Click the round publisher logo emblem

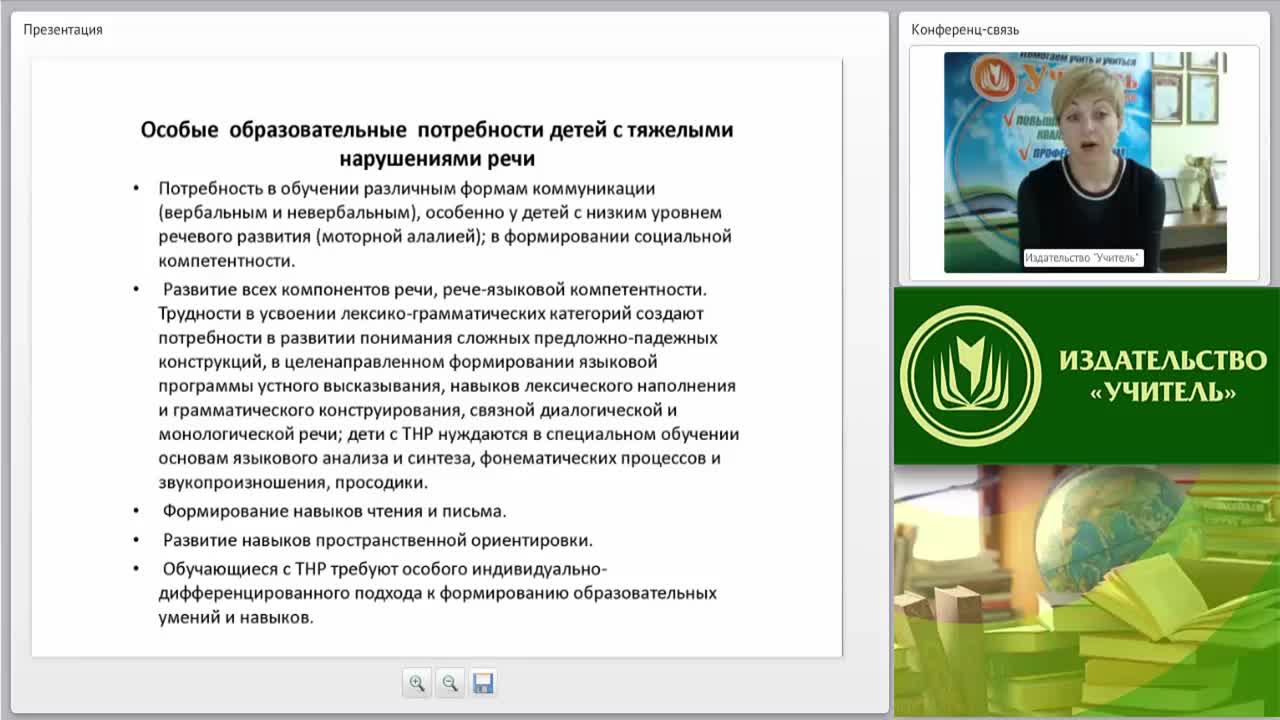click(970, 376)
